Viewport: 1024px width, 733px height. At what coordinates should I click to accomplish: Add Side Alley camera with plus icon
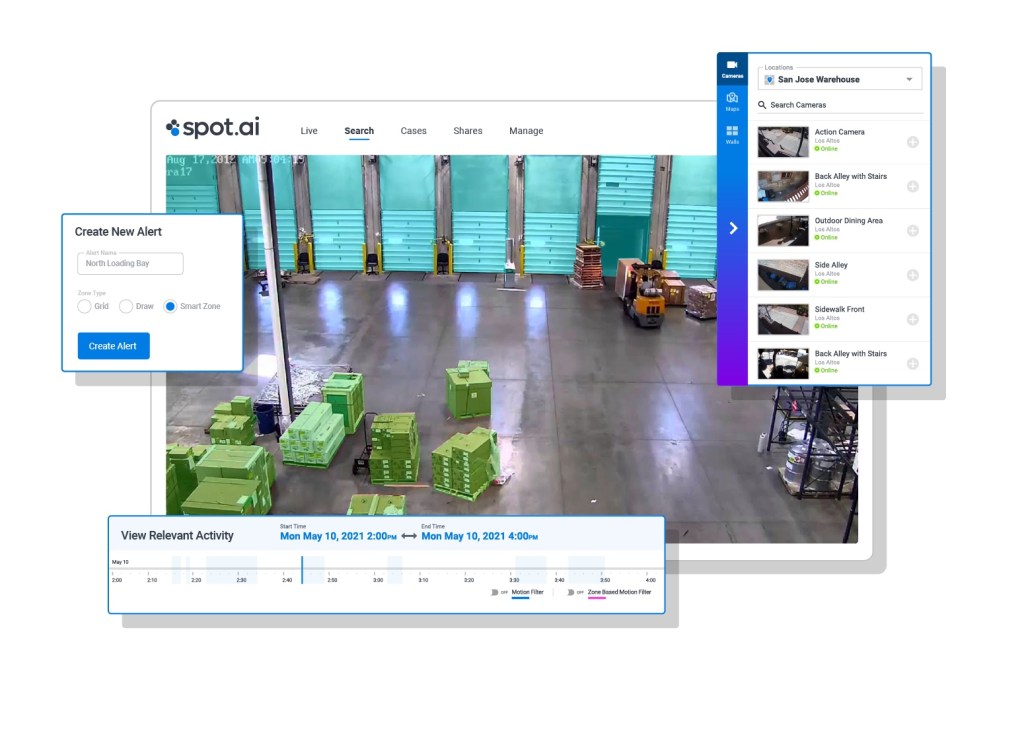coord(913,275)
